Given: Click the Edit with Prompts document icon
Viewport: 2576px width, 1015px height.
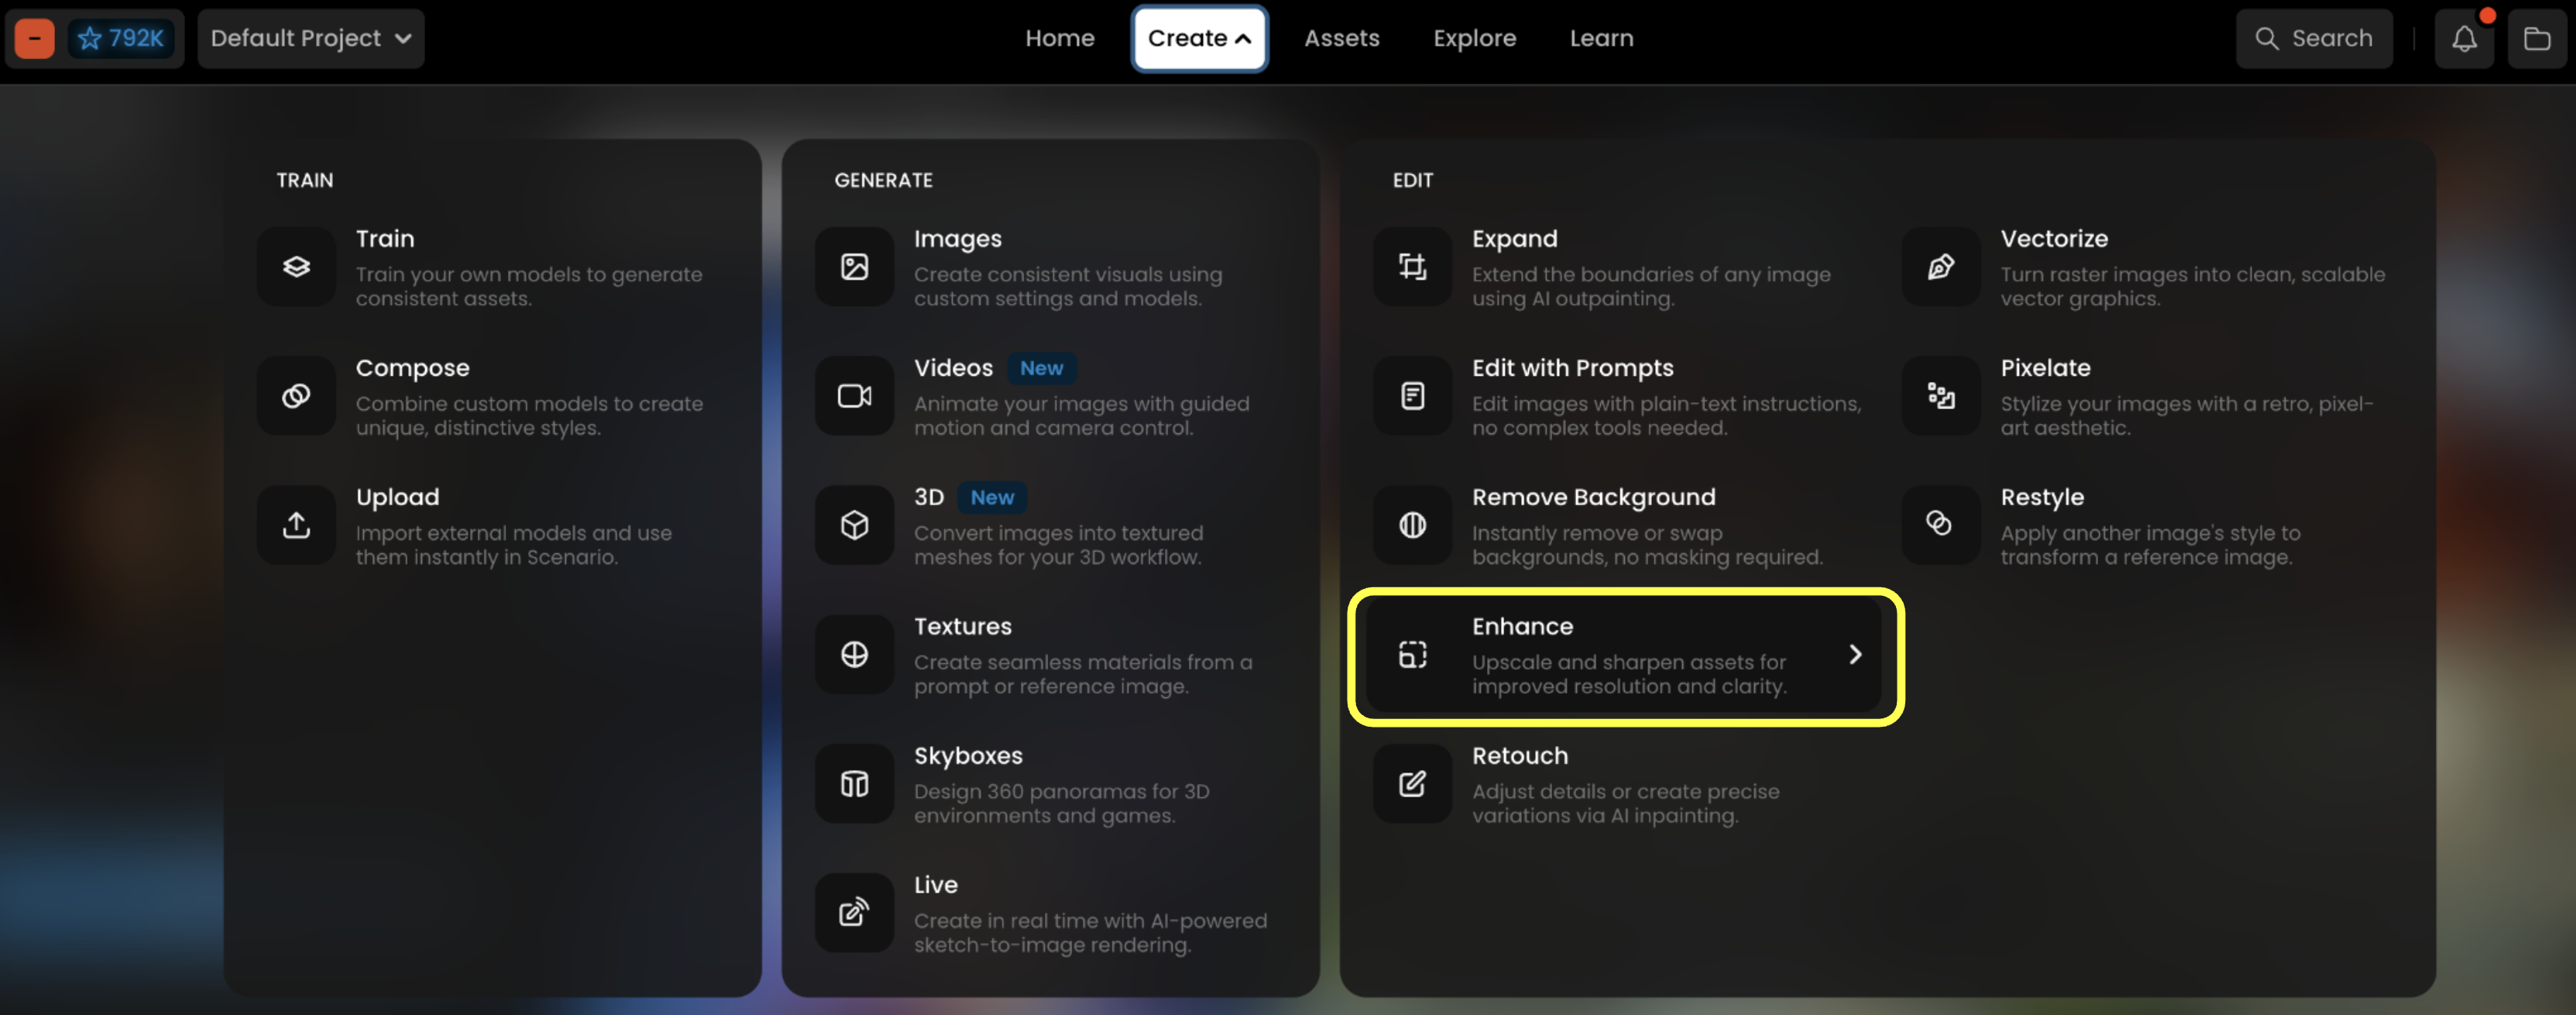Looking at the screenshot, I should [x=1412, y=396].
